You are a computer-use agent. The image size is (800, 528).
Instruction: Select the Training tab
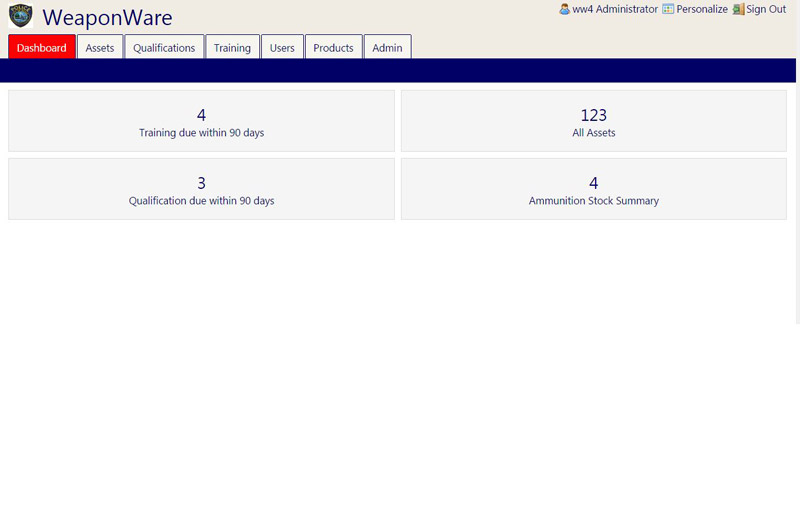click(232, 47)
